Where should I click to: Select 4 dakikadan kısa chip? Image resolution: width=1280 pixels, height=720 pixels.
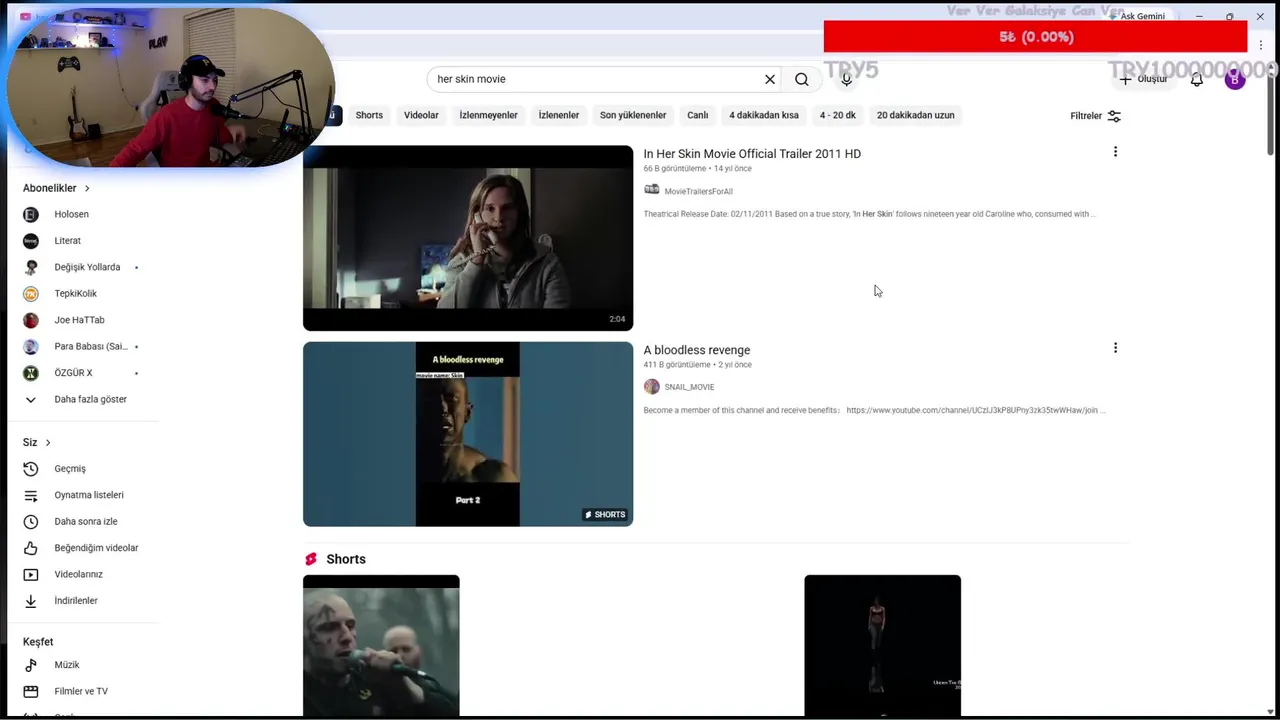[x=764, y=115]
